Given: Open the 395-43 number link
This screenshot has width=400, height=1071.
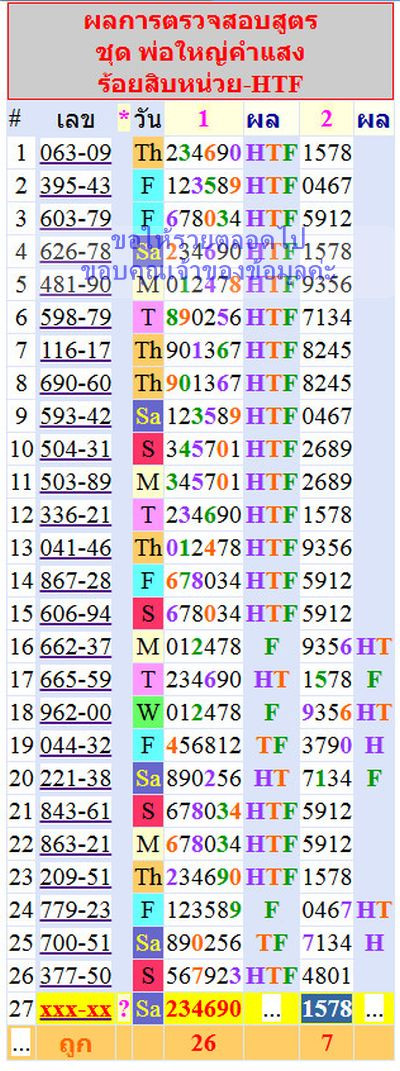Looking at the screenshot, I should [76, 186].
